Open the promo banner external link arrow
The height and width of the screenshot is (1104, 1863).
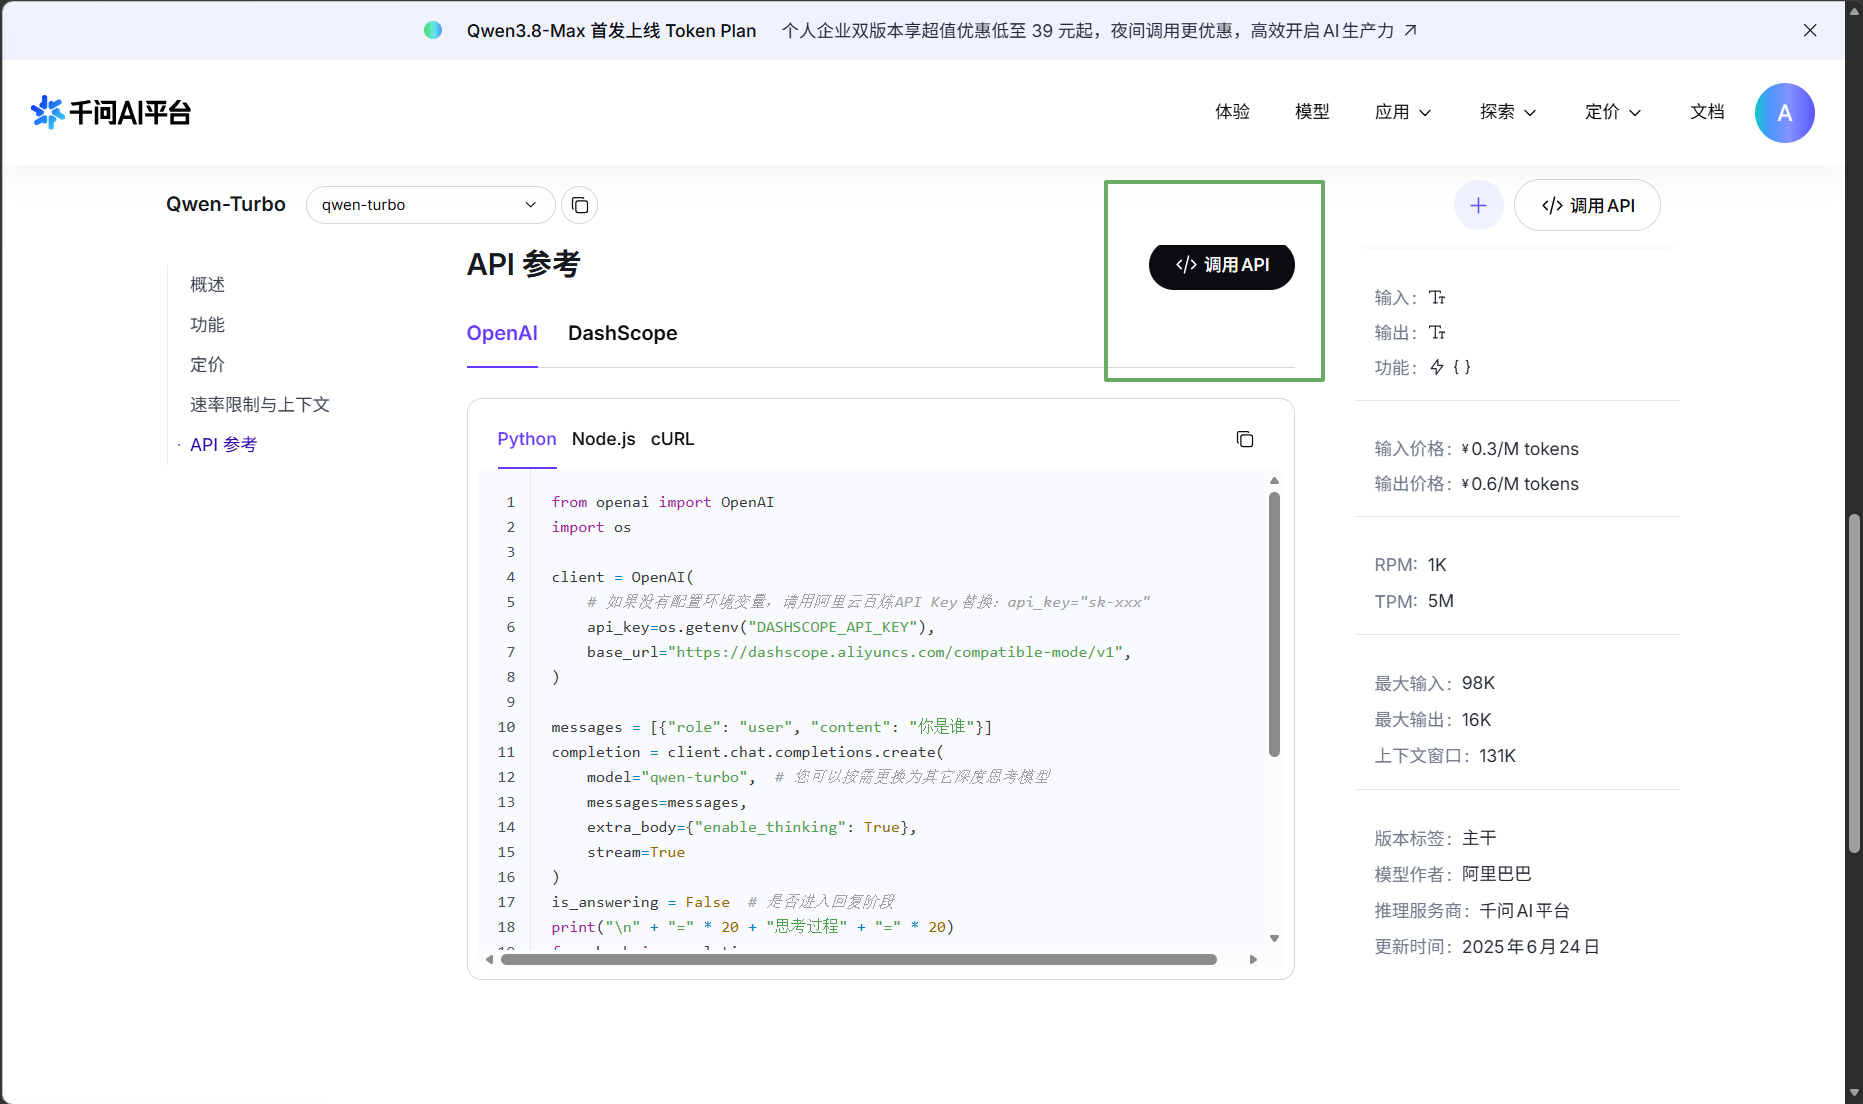tap(1410, 30)
